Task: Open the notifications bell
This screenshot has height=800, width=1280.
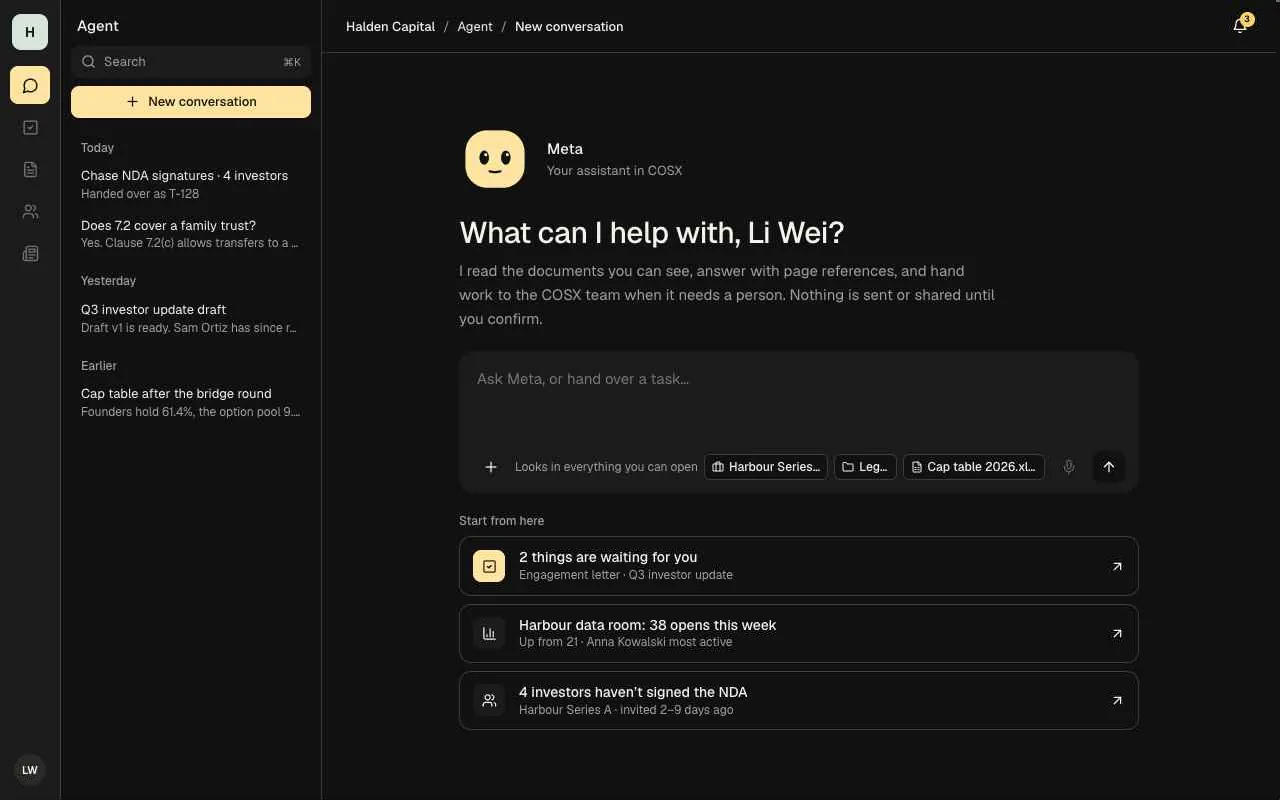Action: coord(1240,26)
